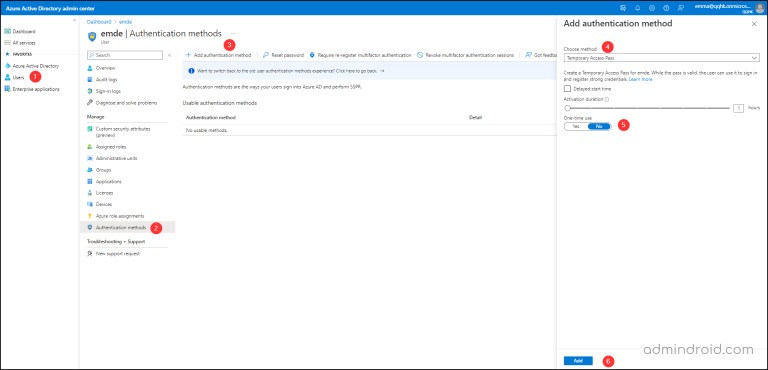Click the Azure Active Directory icon
This screenshot has height=370, width=768.
7,66
